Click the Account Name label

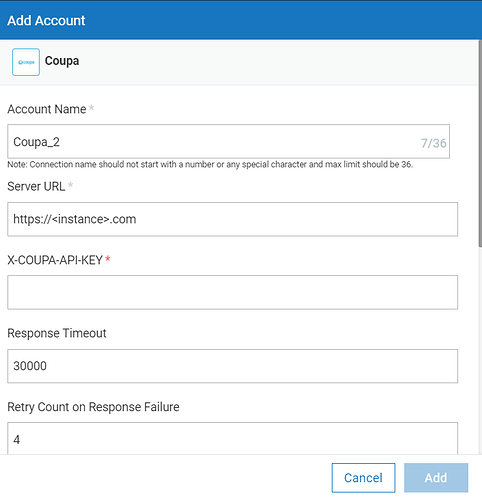point(47,109)
